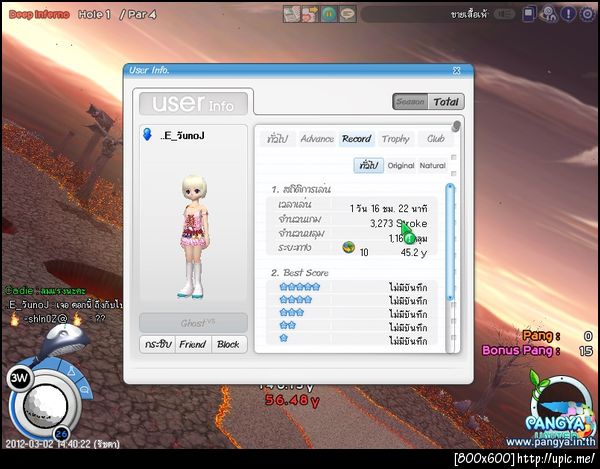The image size is (600, 469).
Task: Open the Club tab
Action: tap(435, 139)
